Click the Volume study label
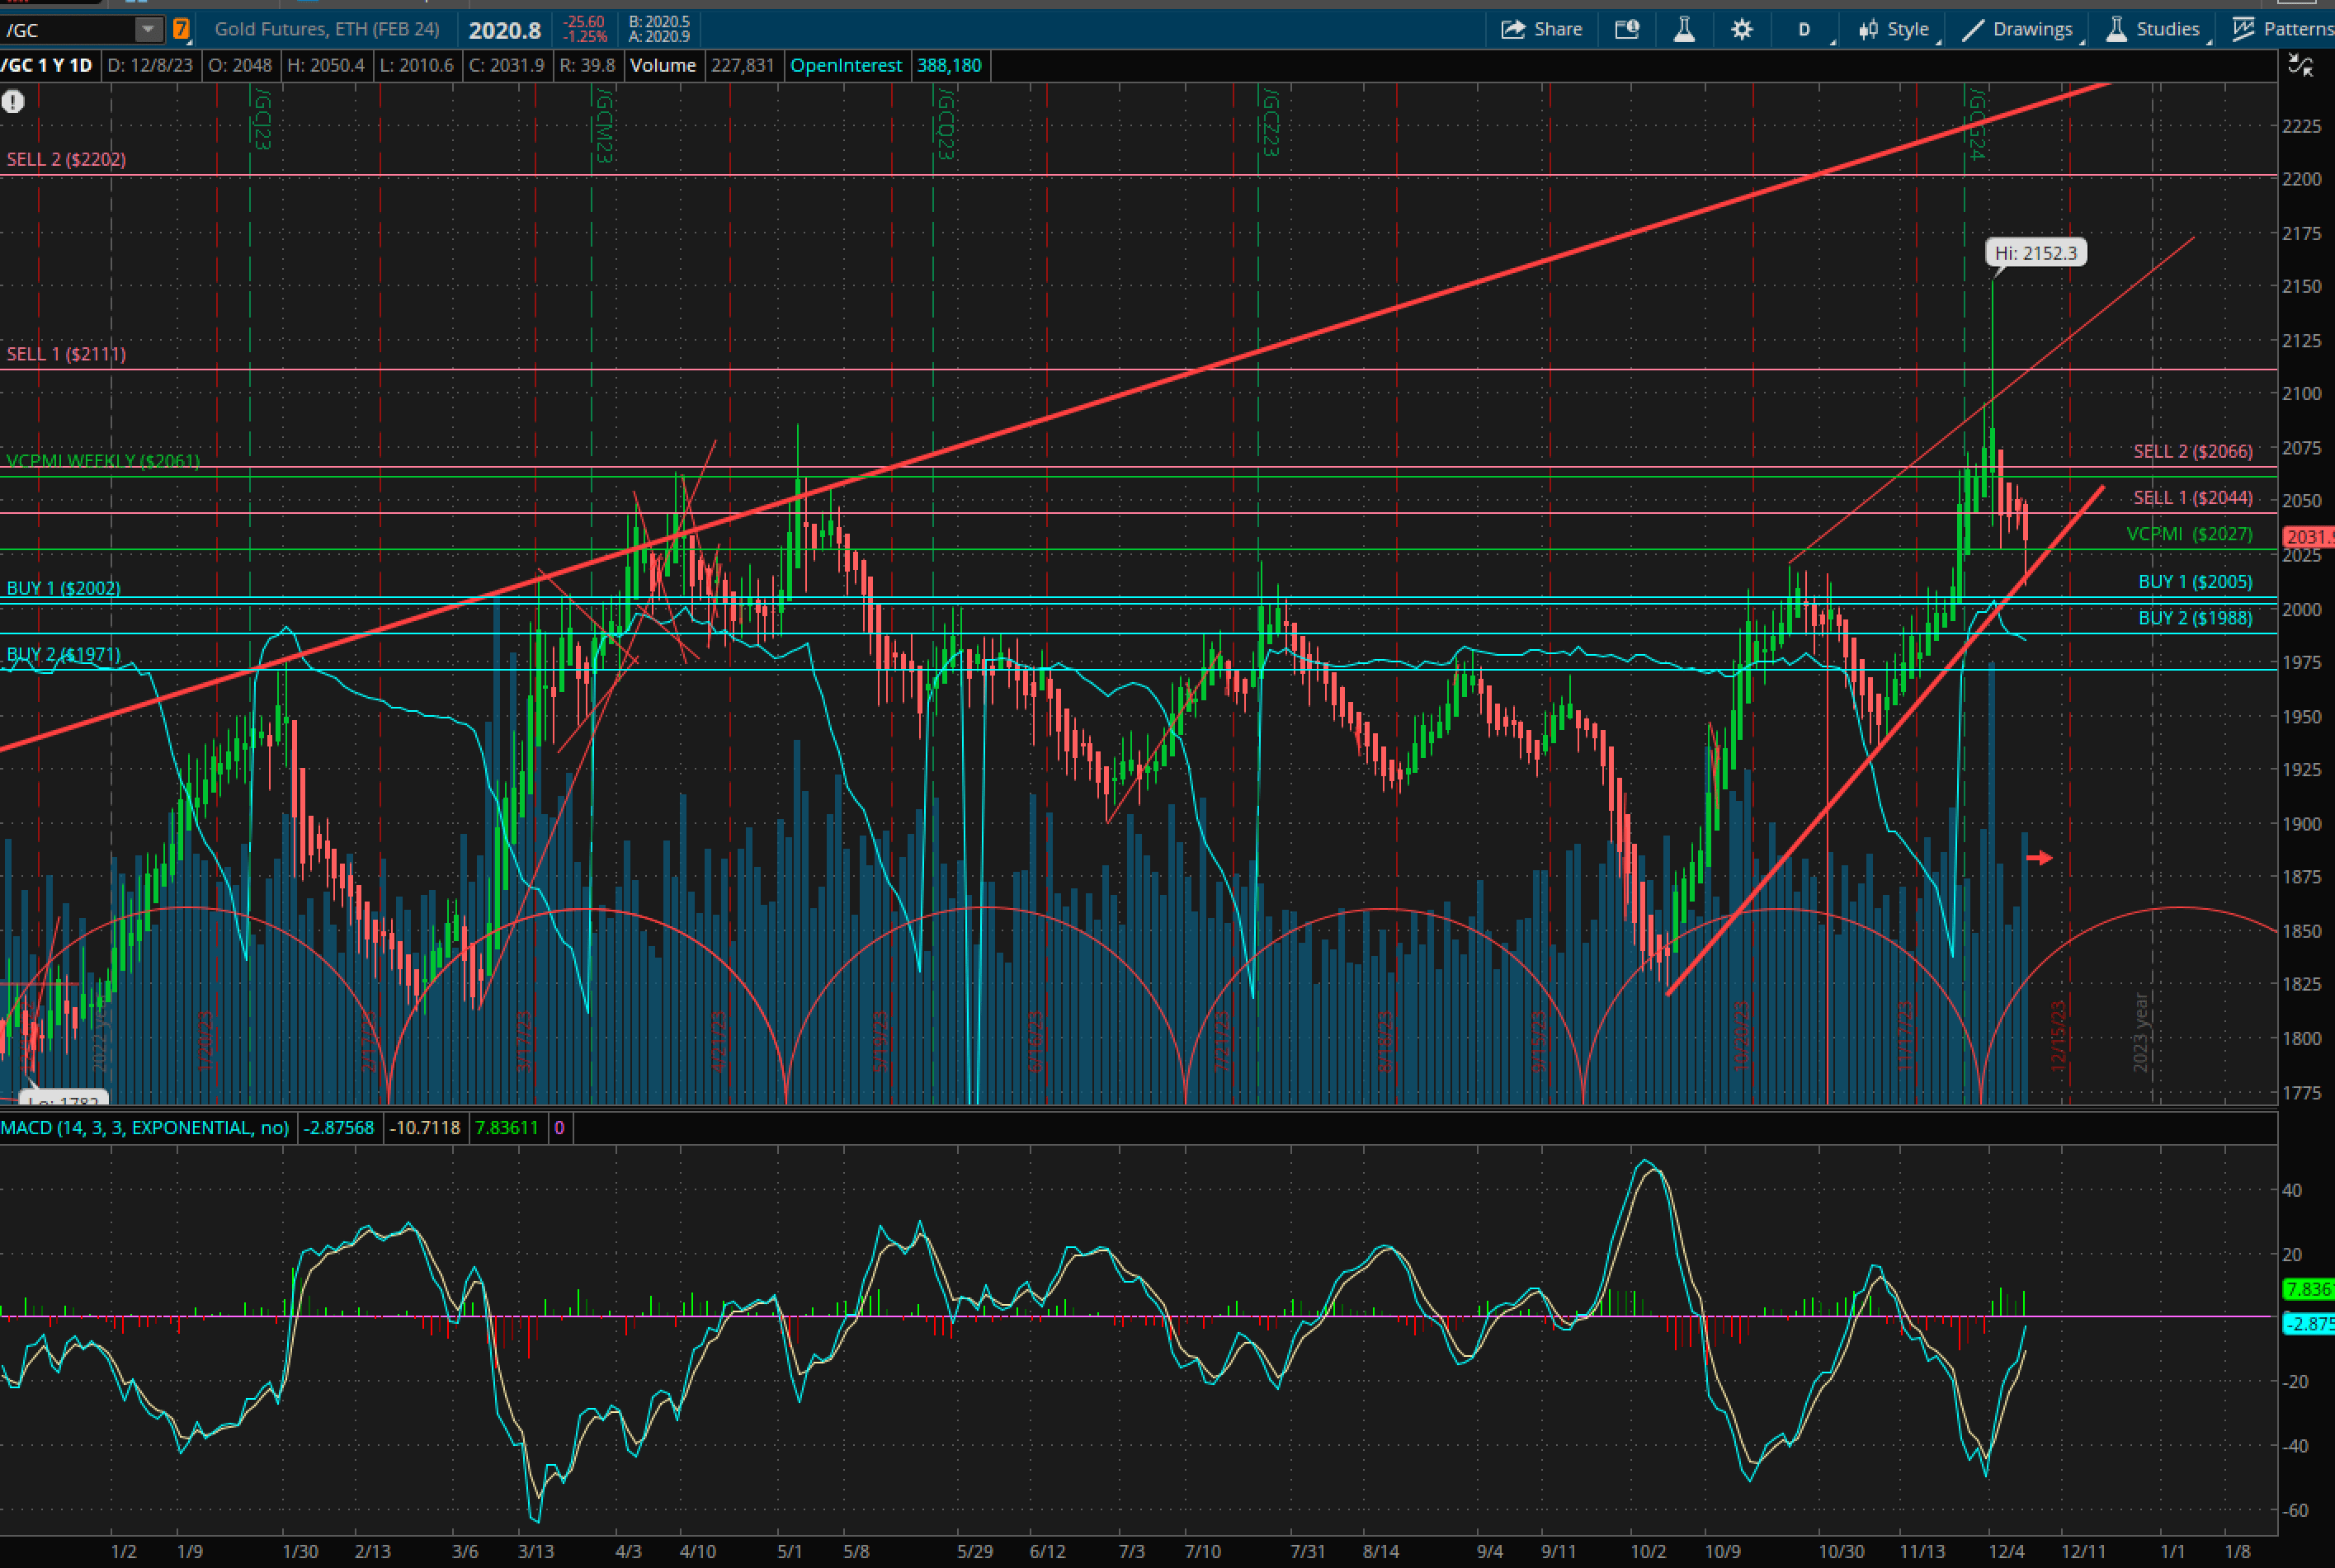The height and width of the screenshot is (1568, 2335). (x=663, y=66)
